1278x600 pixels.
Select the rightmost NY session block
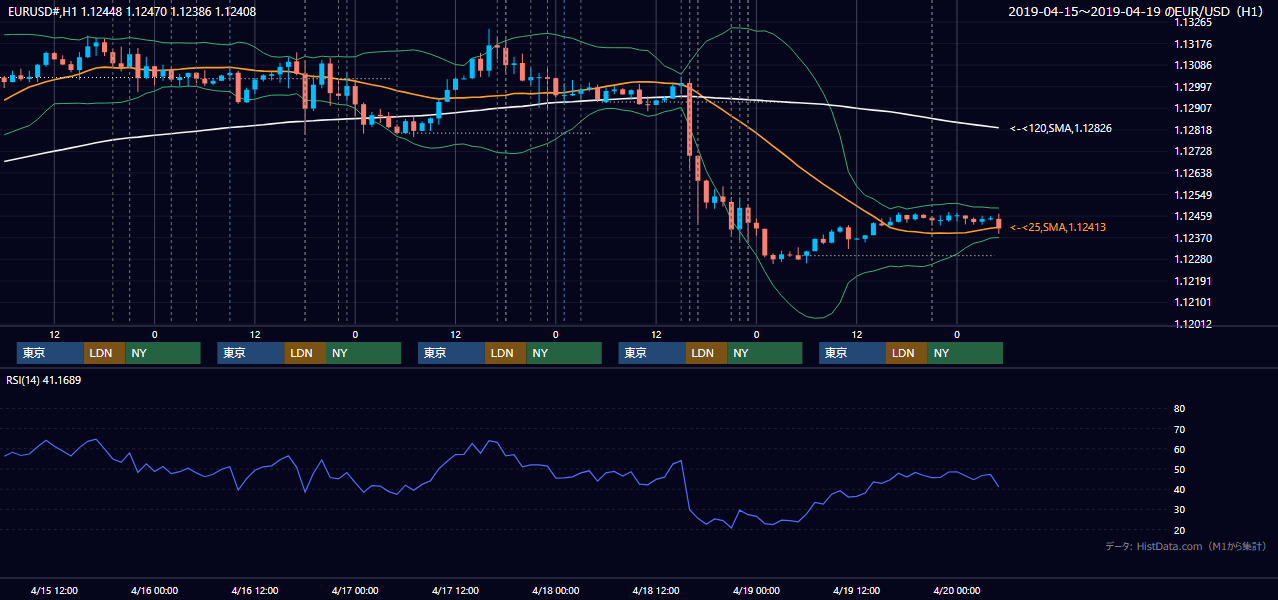965,353
